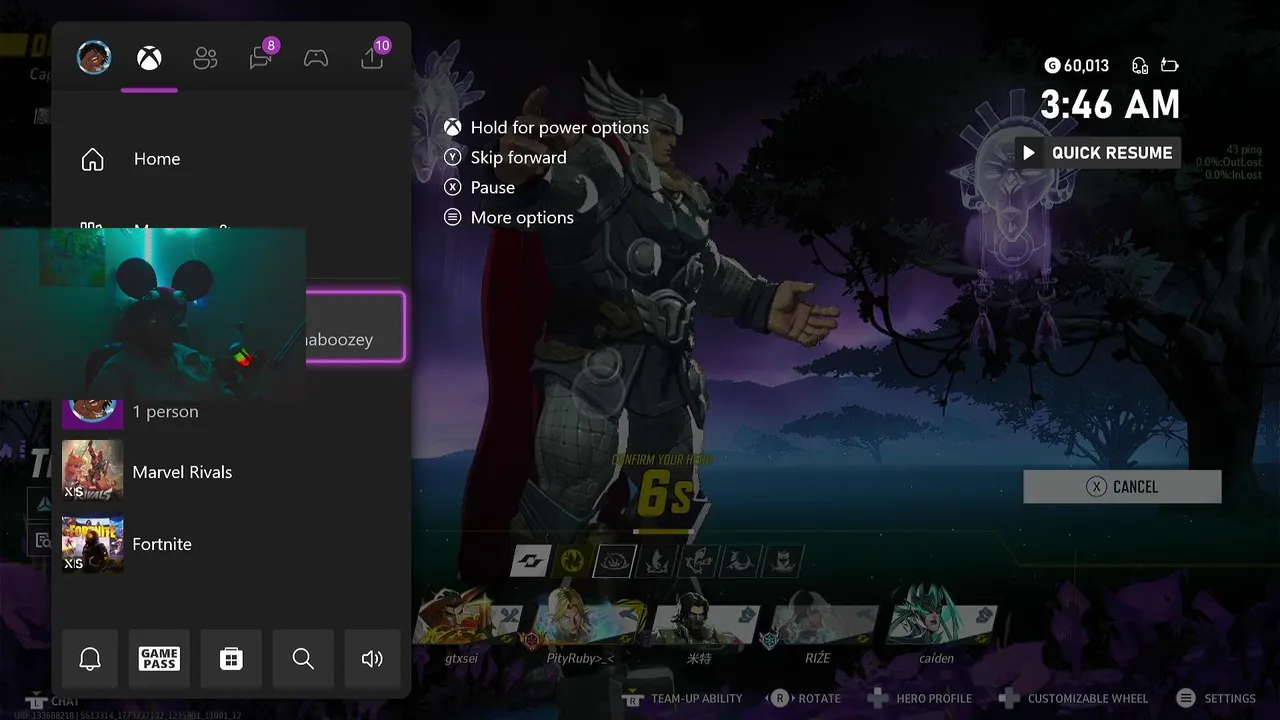
Task: Open the in-game Chat prompt
Action: tap(53, 701)
